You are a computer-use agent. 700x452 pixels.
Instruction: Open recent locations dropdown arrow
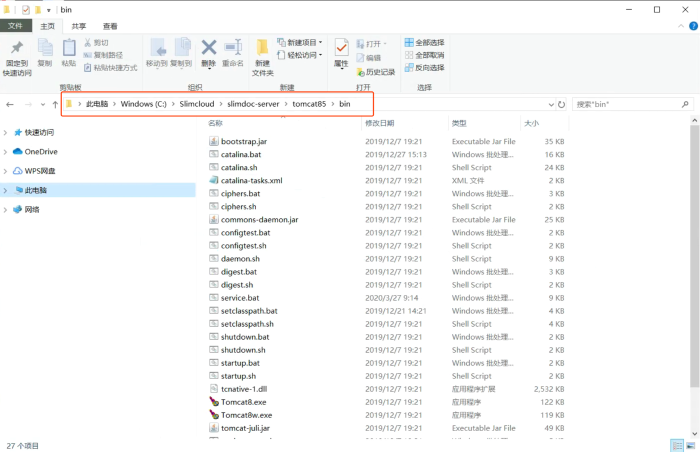[43, 105]
